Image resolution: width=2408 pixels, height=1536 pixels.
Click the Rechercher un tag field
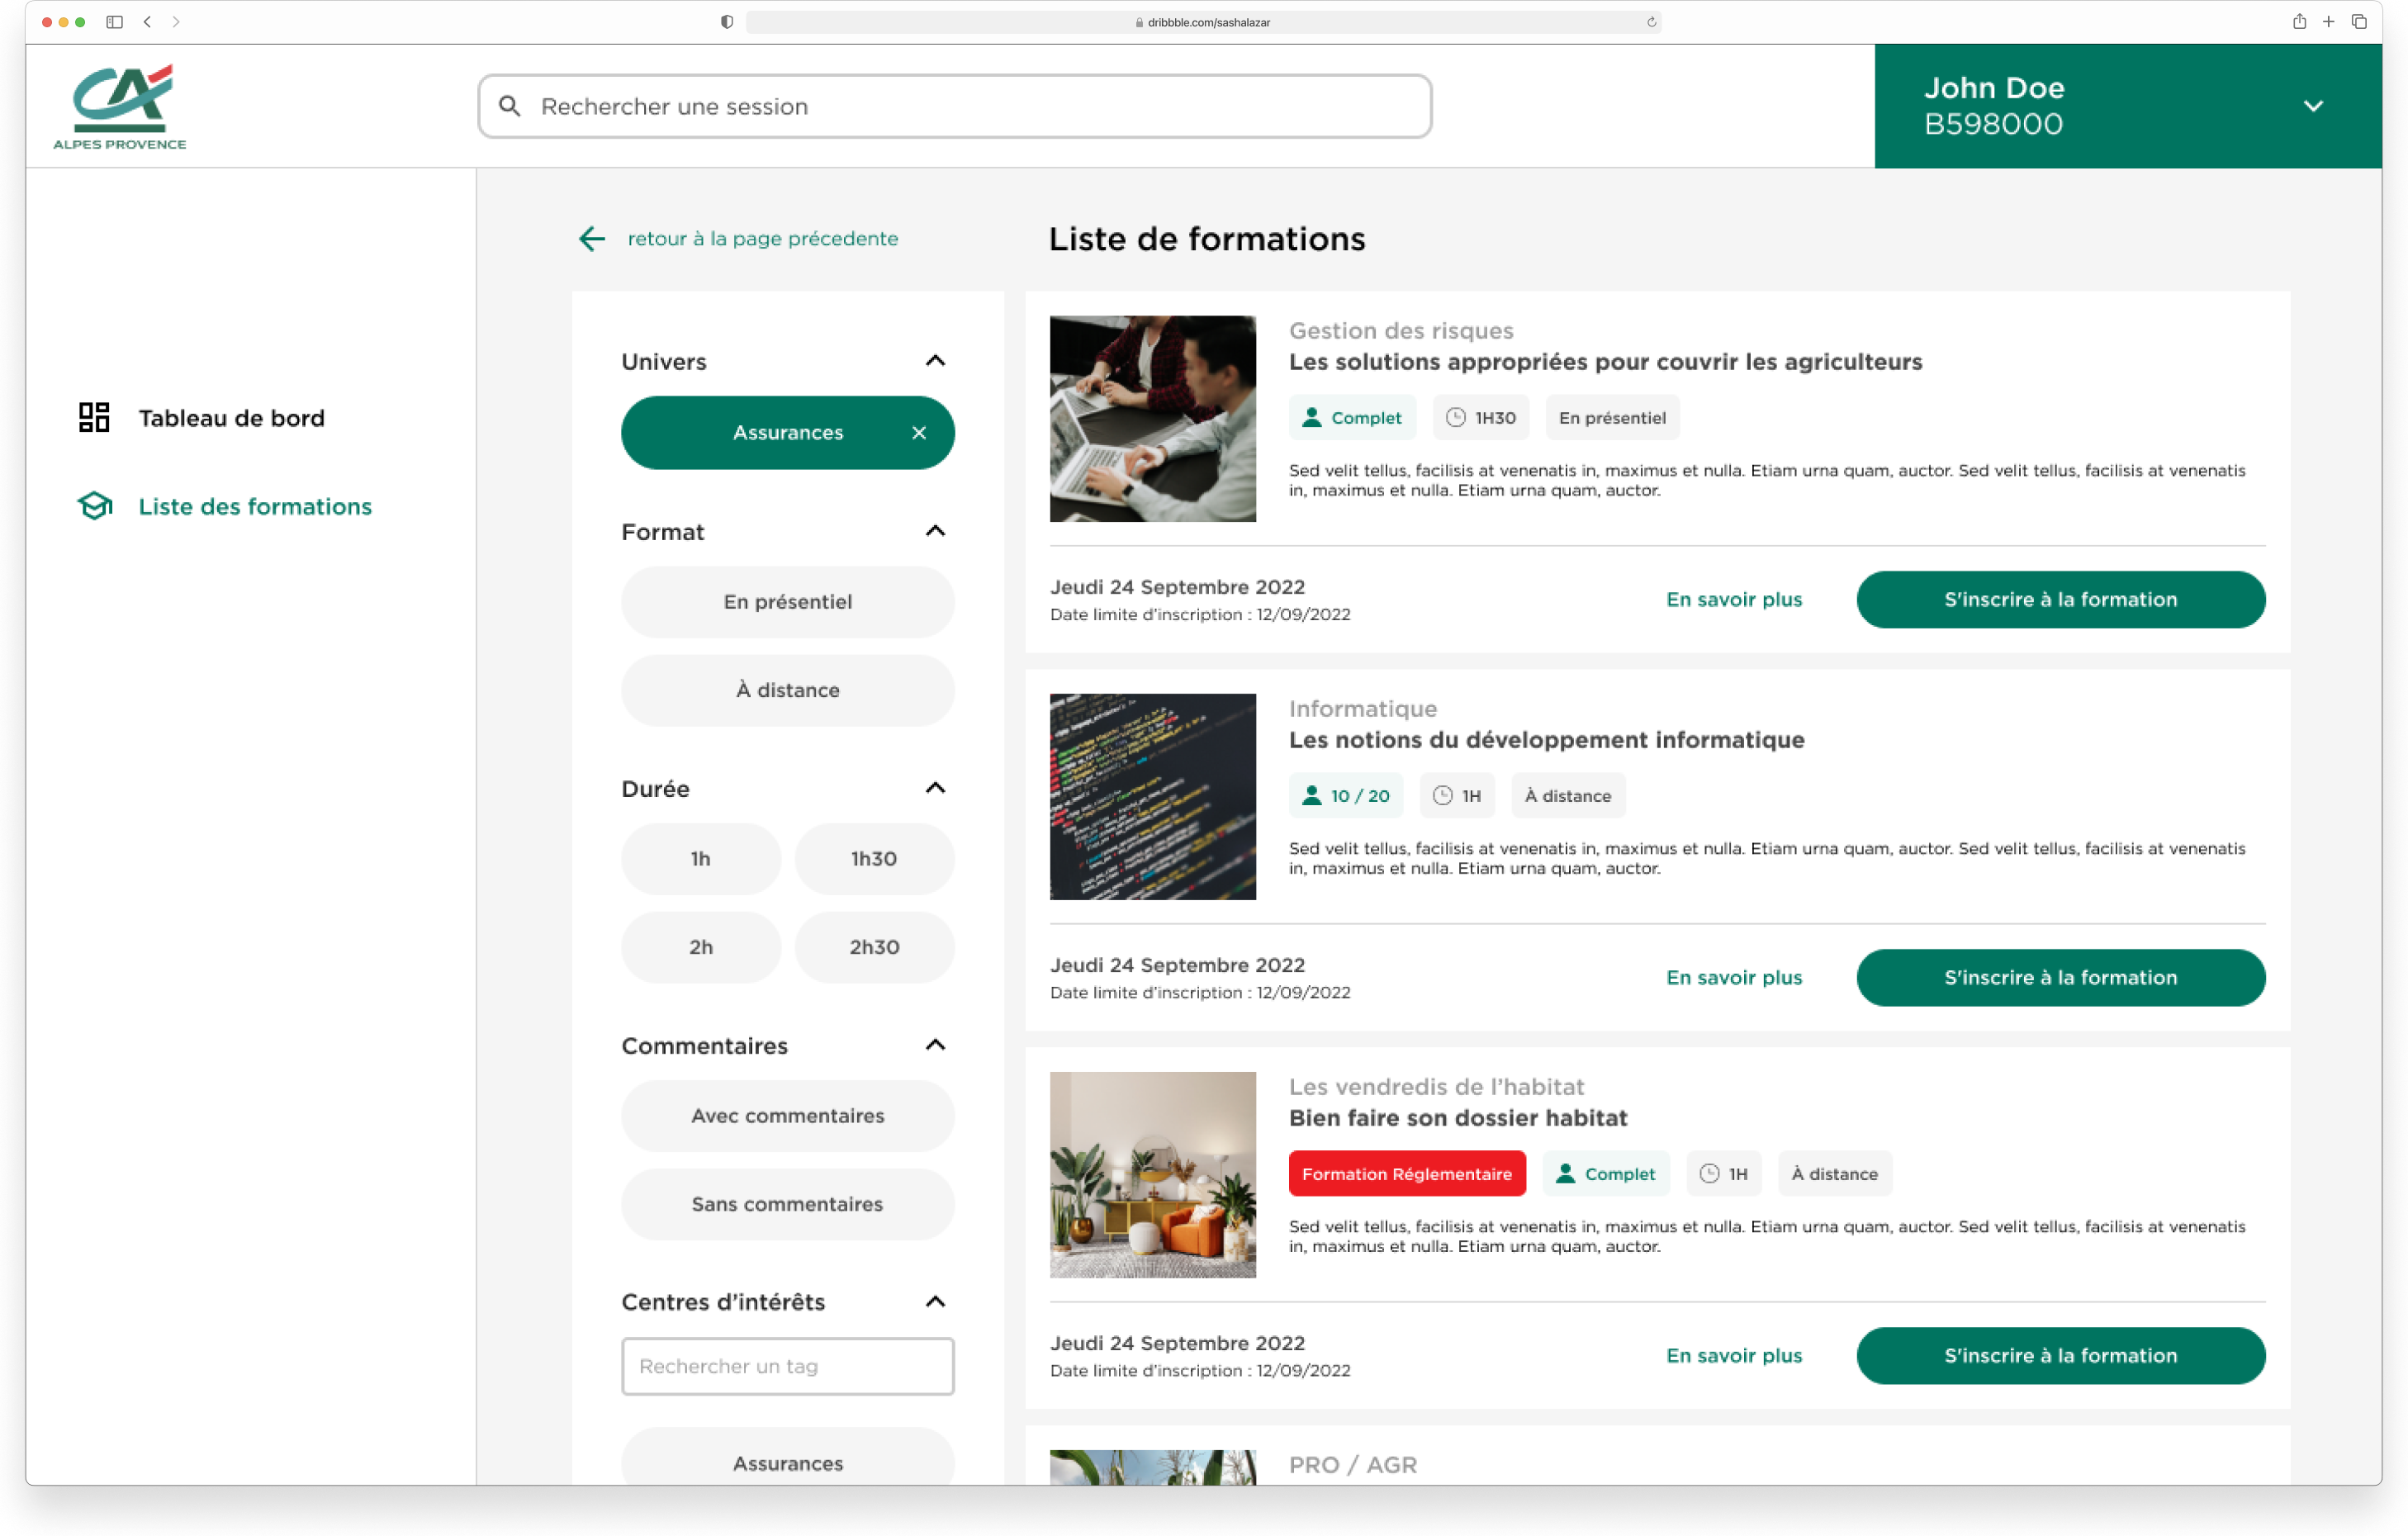pos(788,1366)
